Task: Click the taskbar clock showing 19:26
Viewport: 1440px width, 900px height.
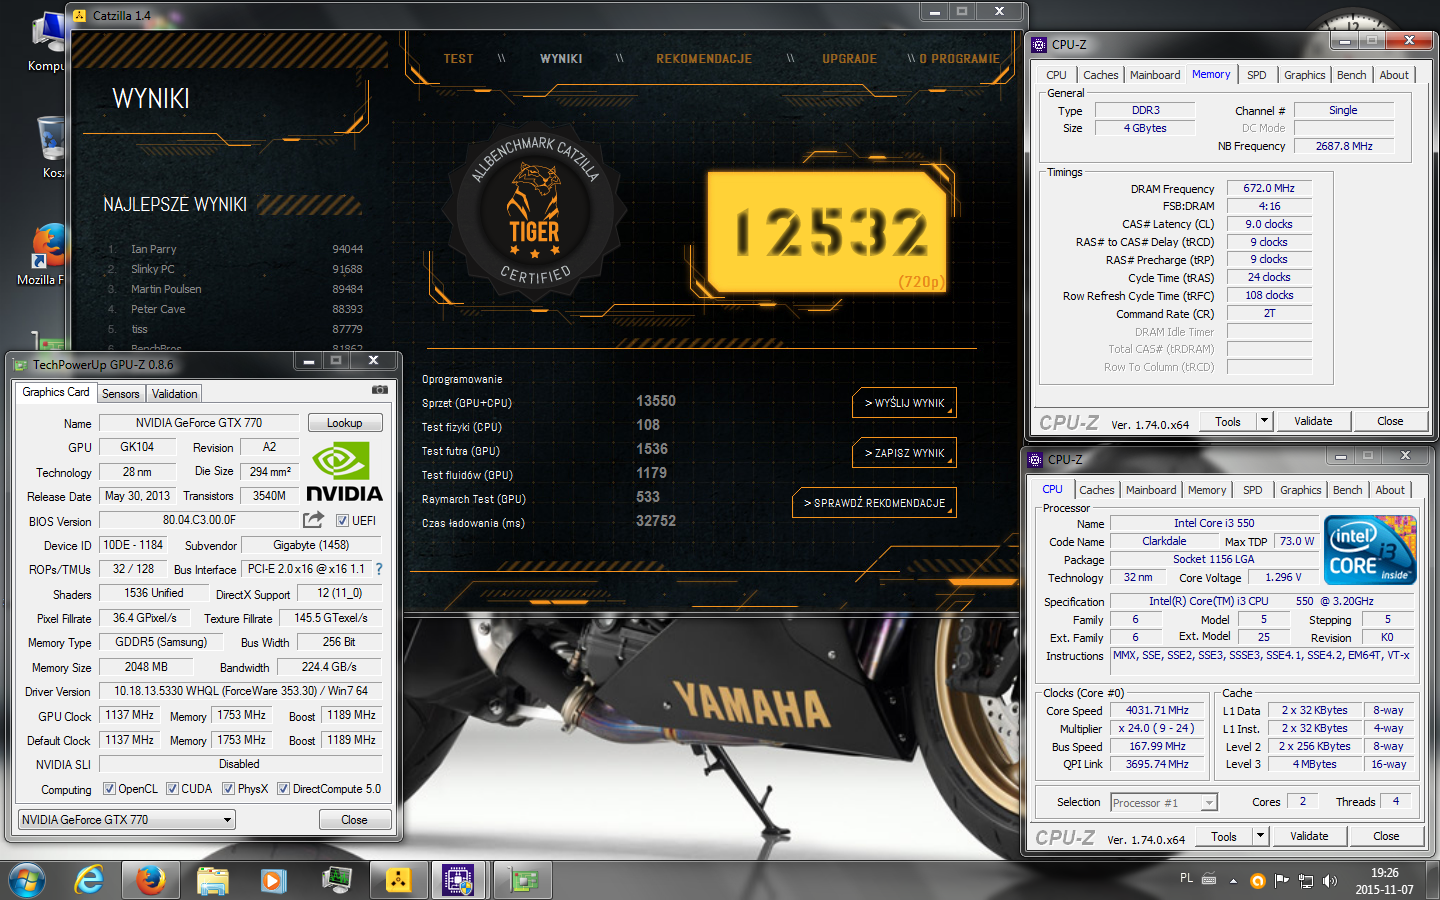Action: coord(1385,881)
